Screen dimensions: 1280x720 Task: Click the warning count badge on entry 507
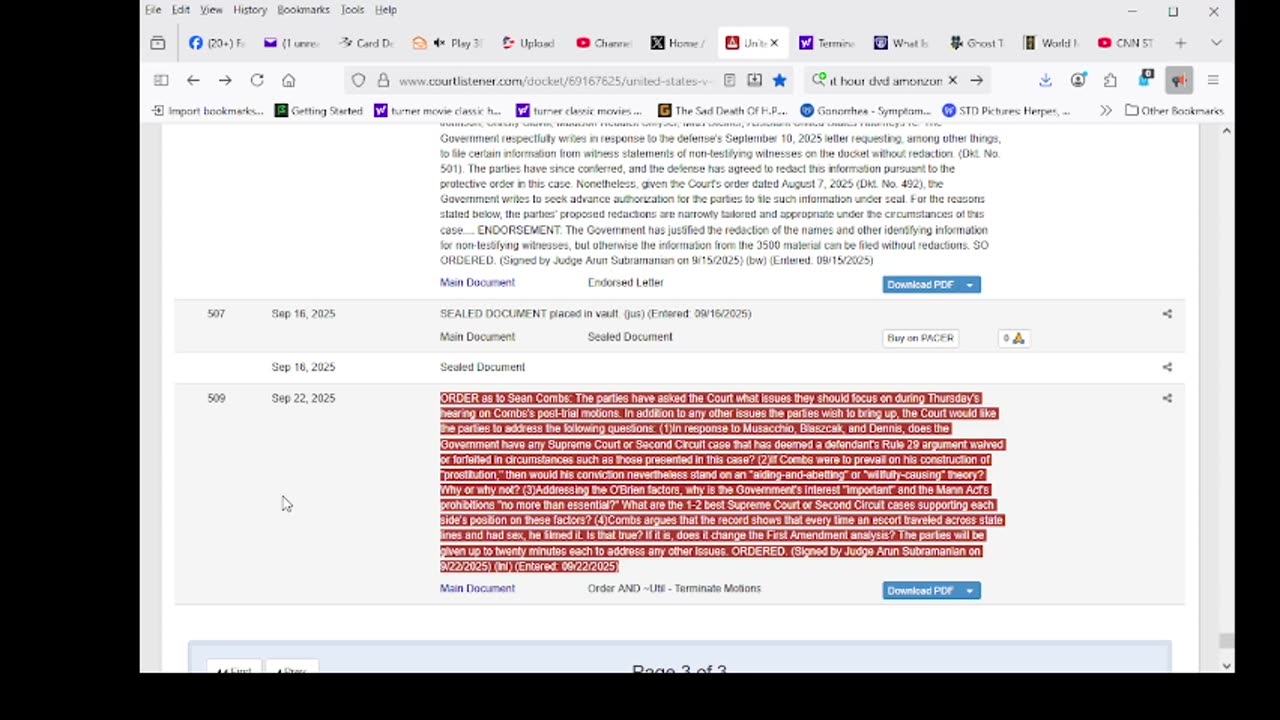point(1014,338)
